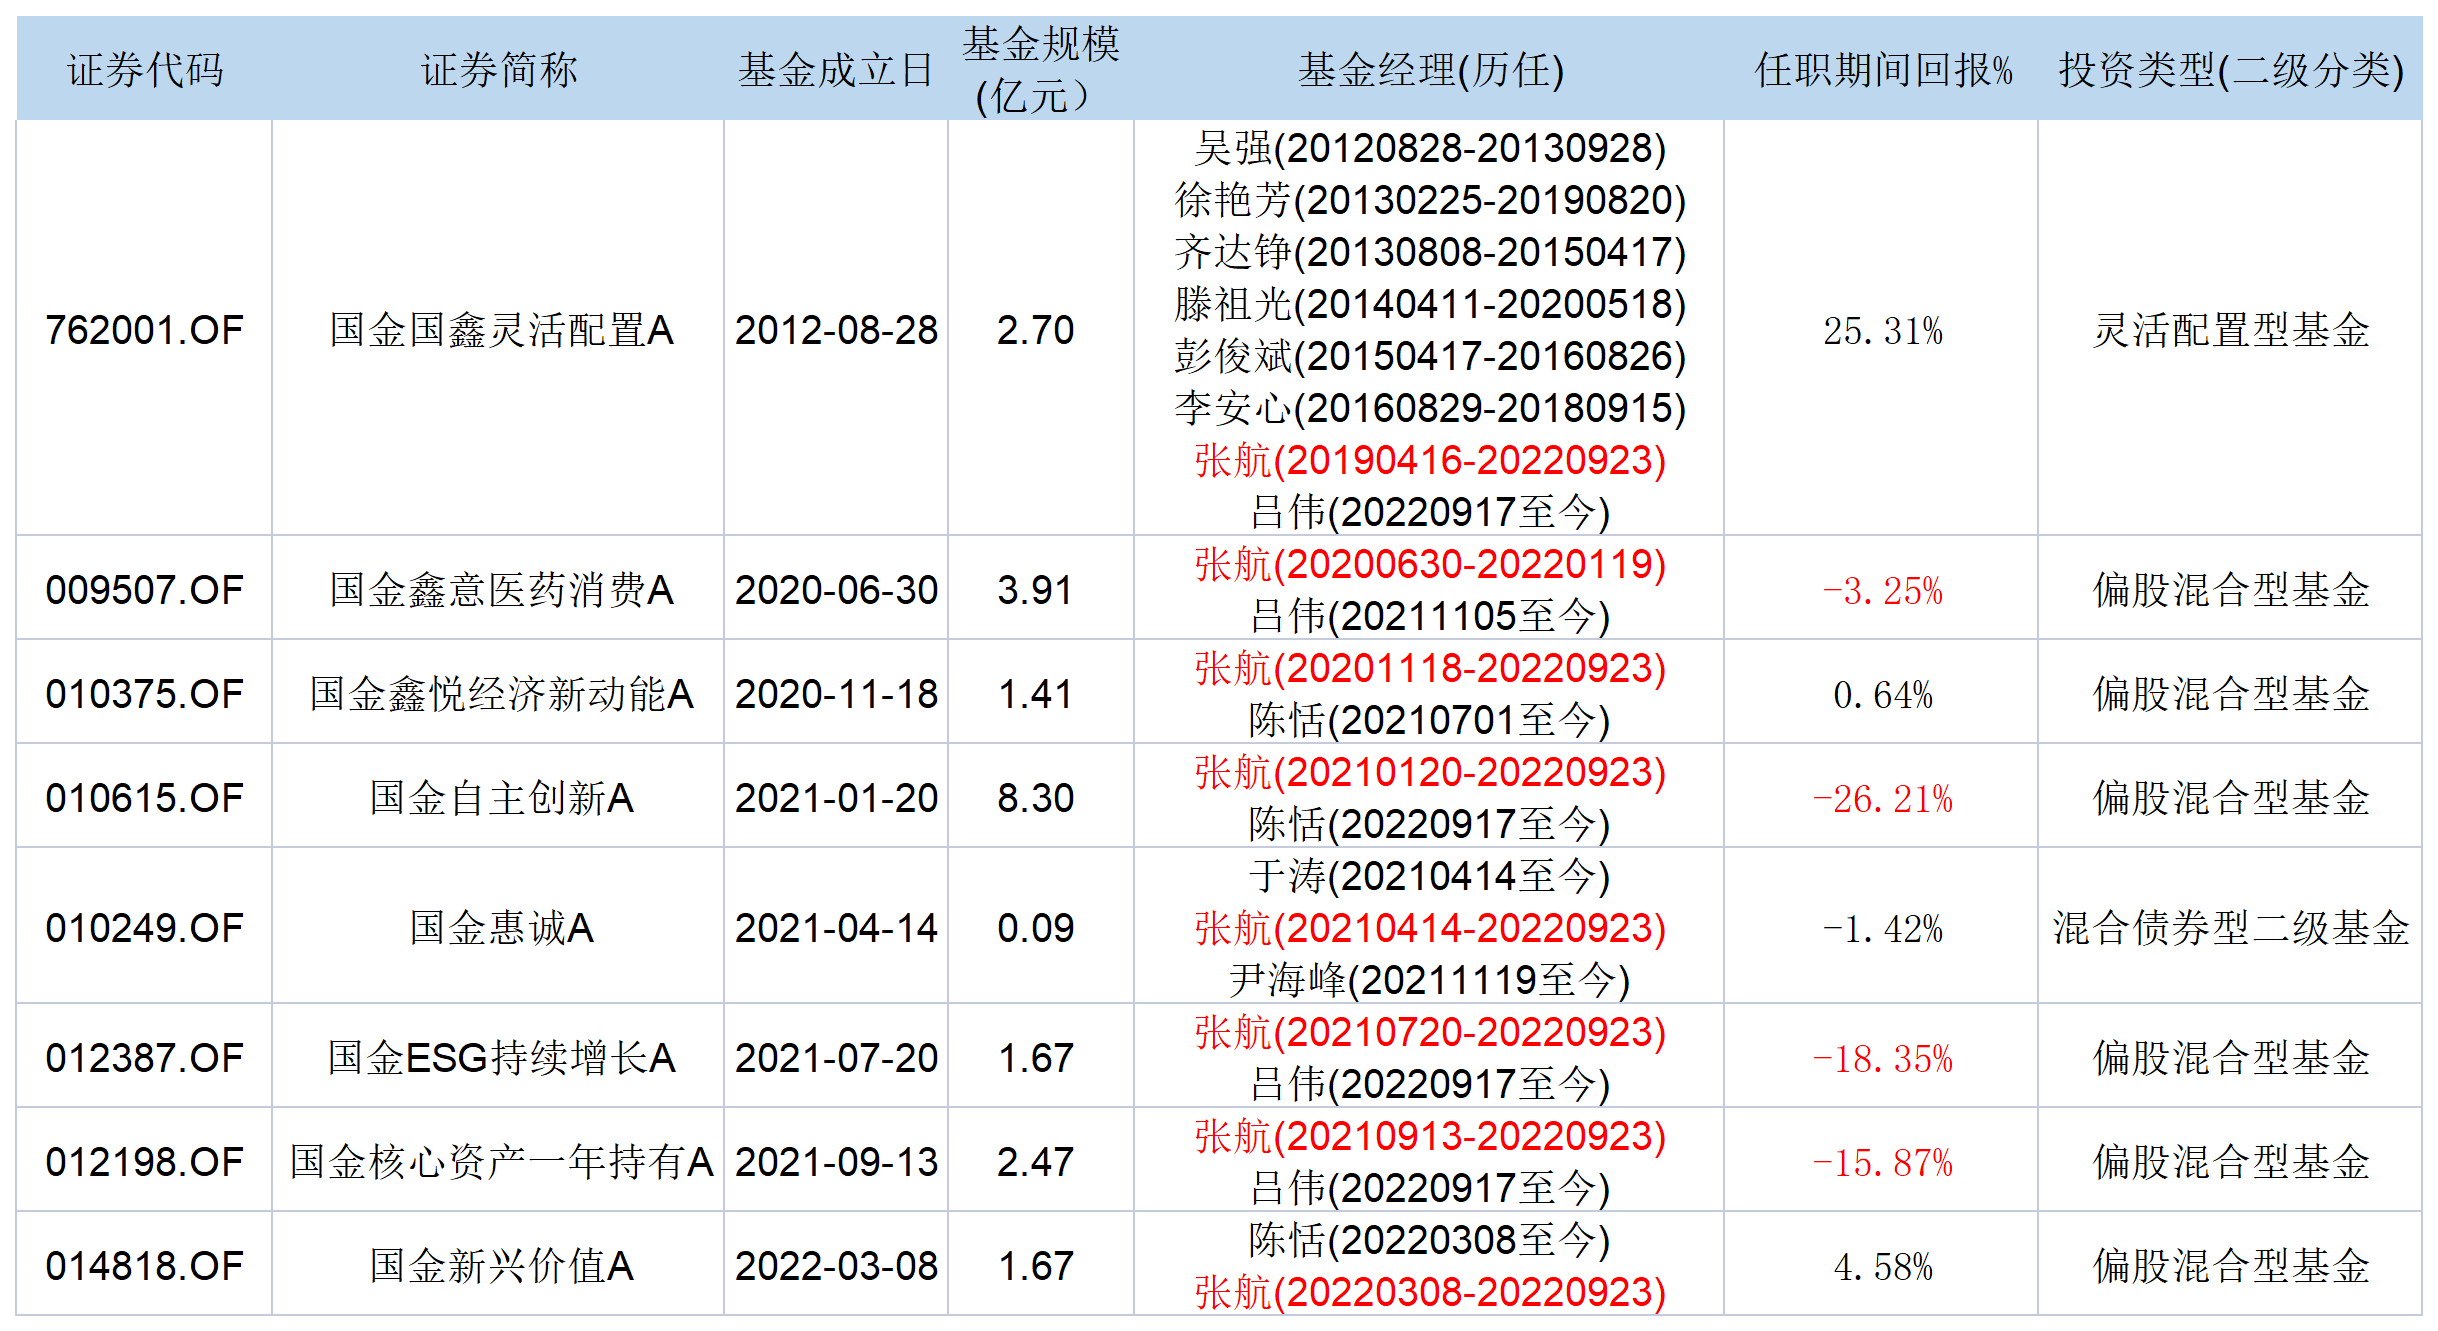Click the 证券代码 column header

(145, 70)
